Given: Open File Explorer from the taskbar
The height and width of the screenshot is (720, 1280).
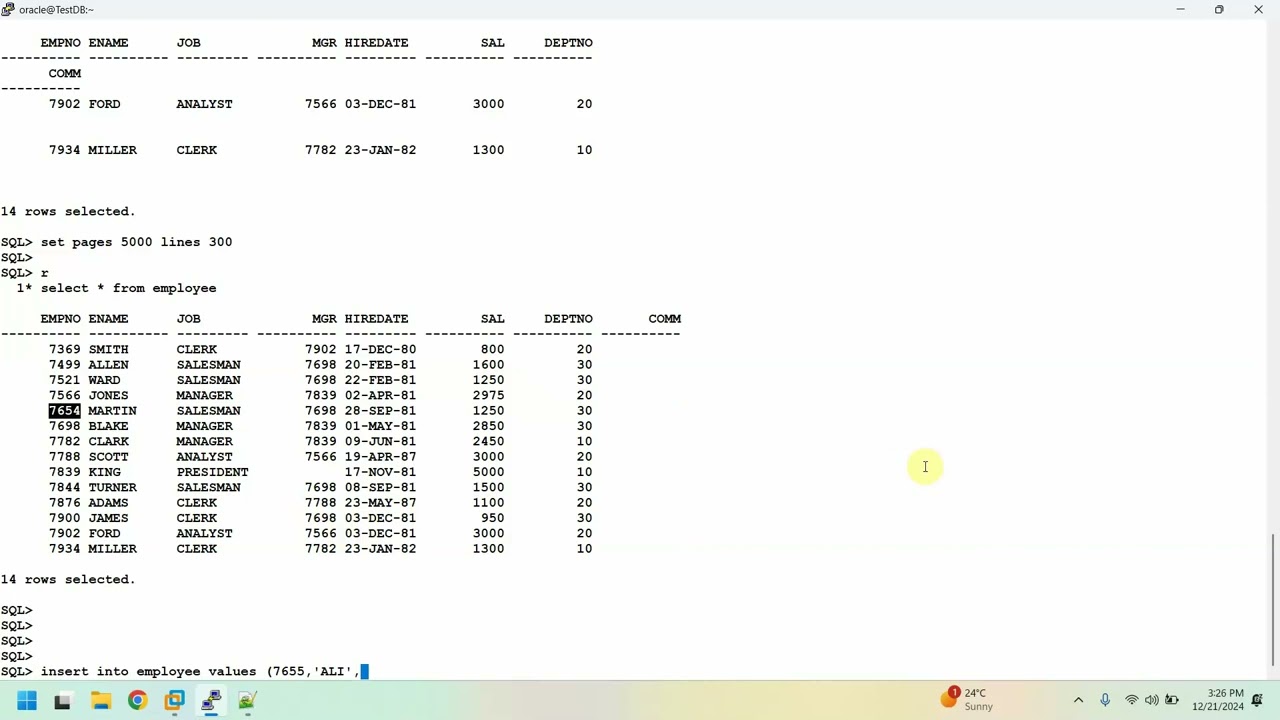Looking at the screenshot, I should (x=100, y=701).
